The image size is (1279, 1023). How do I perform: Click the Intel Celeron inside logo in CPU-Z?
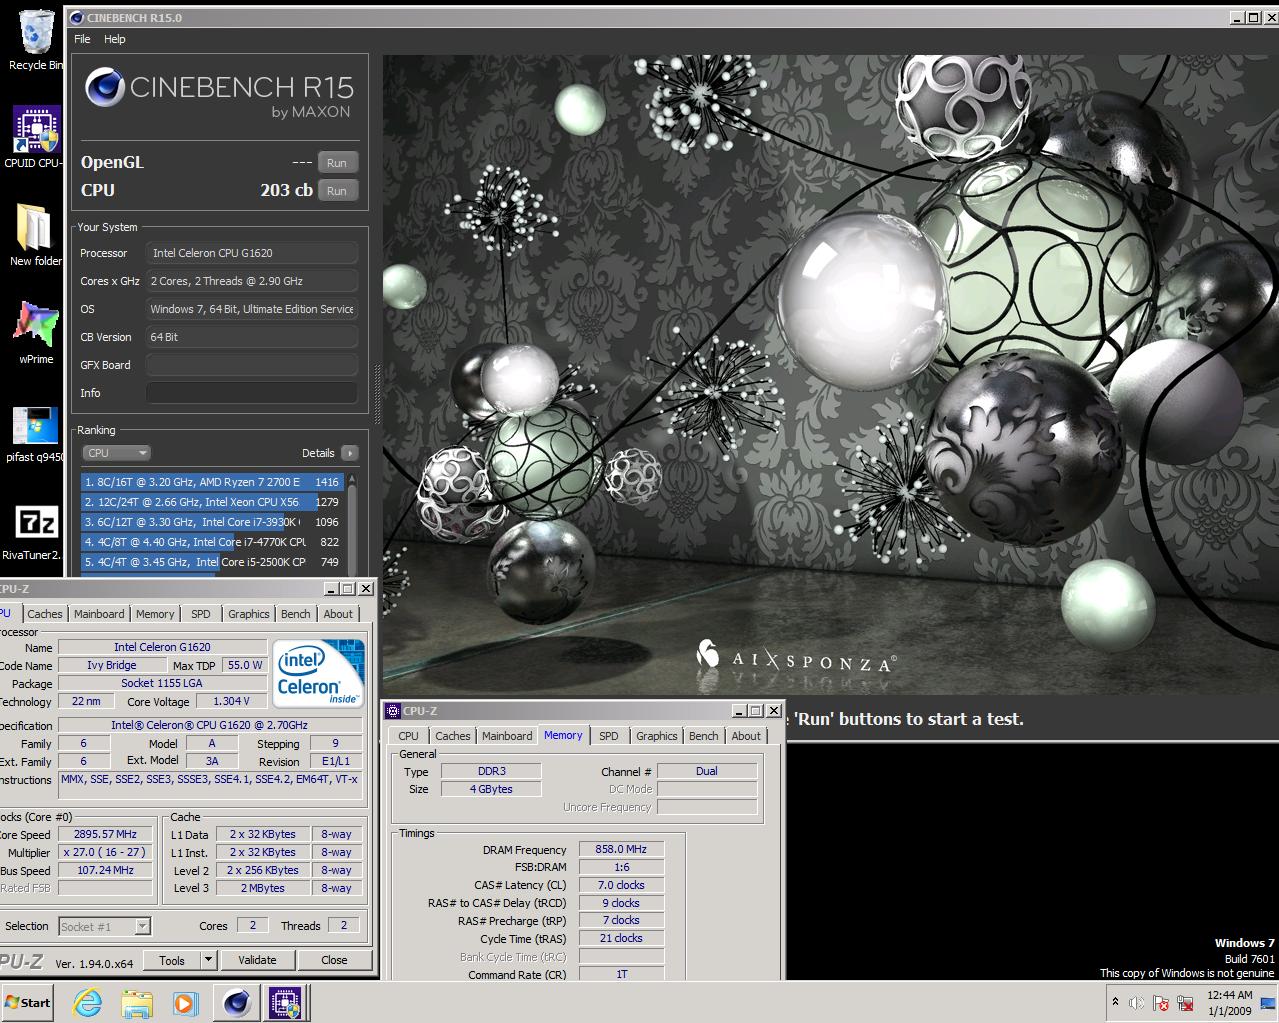click(318, 673)
